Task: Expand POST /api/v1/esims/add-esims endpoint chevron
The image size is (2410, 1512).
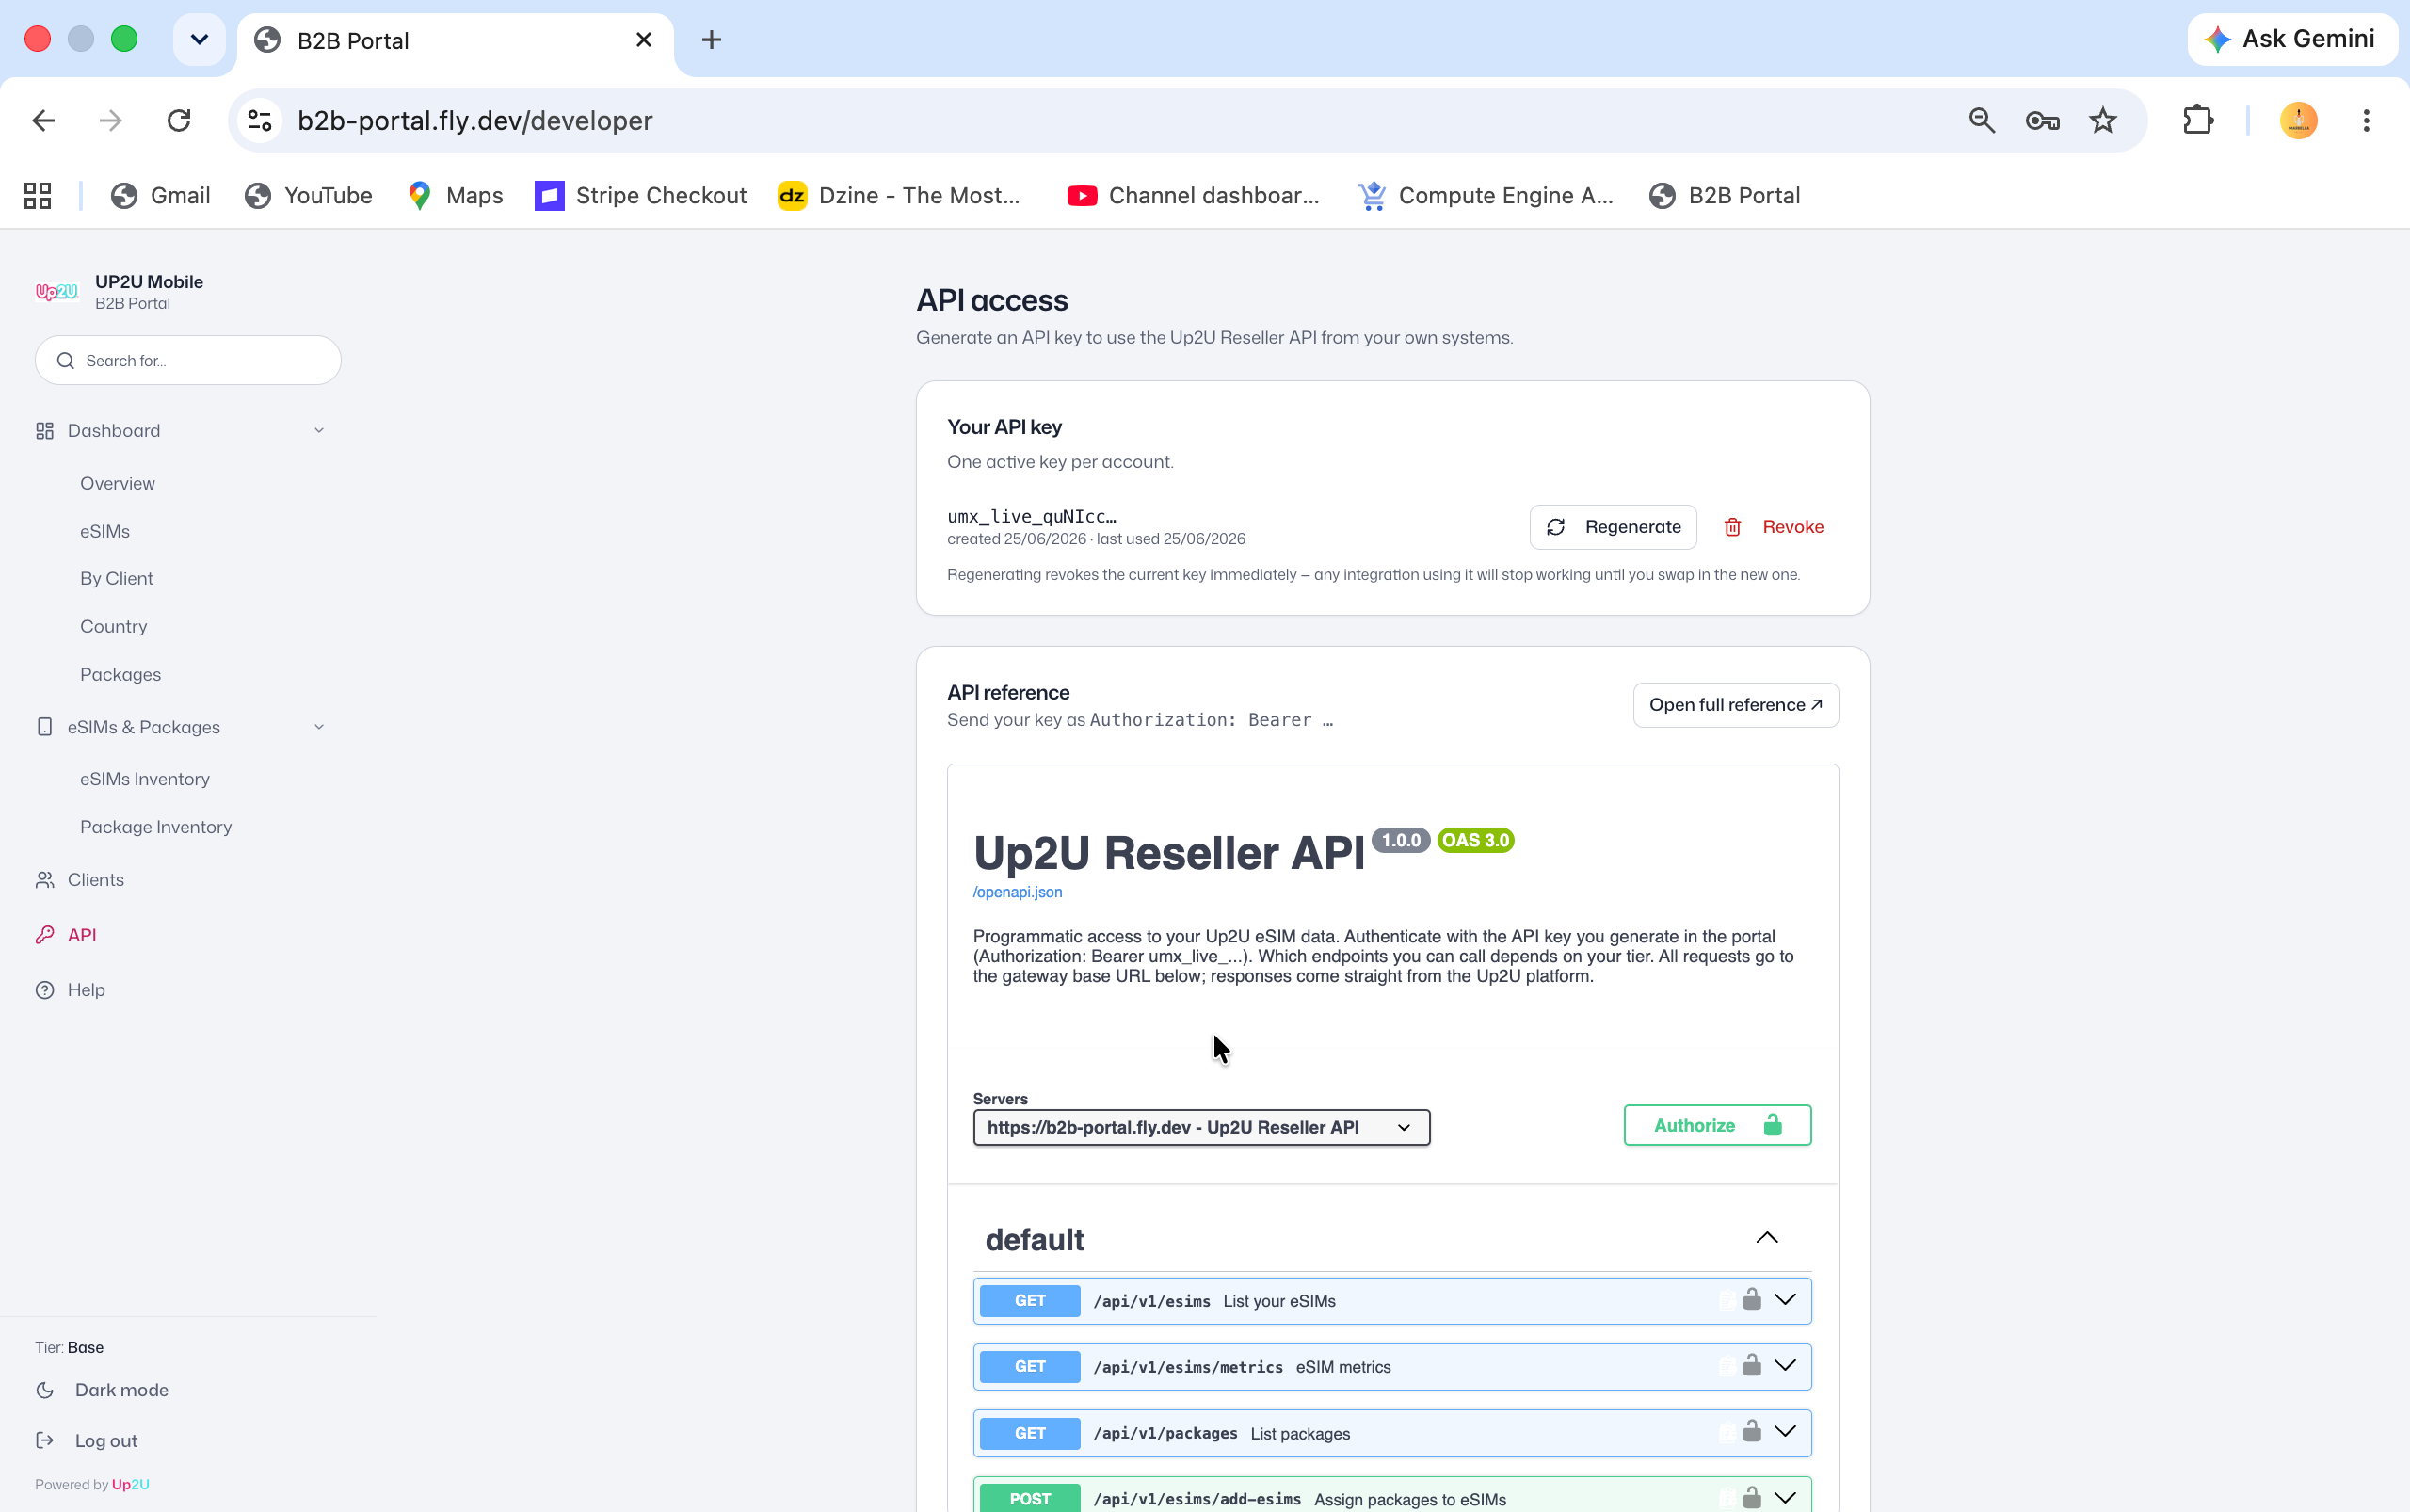Action: [1785, 1498]
